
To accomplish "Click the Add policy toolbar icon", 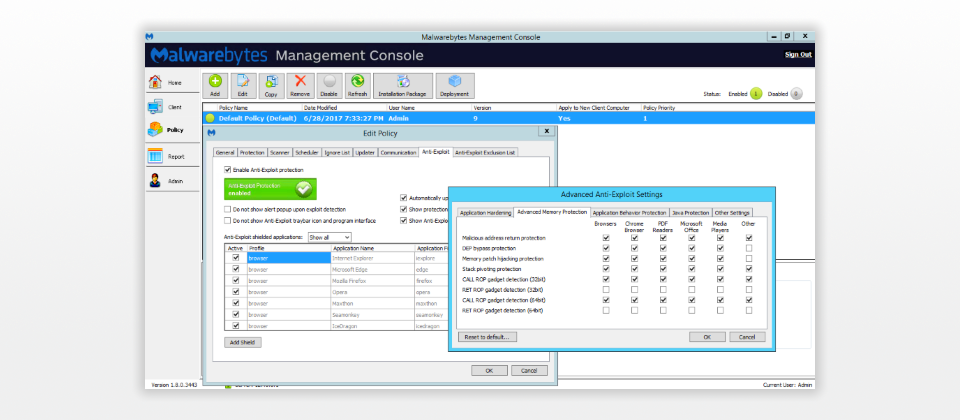I will pos(215,86).
